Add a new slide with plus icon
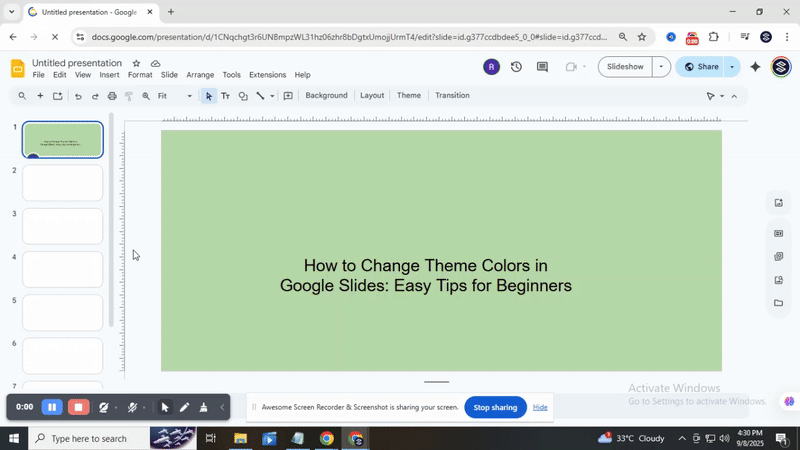This screenshot has width=800, height=450. point(40,95)
